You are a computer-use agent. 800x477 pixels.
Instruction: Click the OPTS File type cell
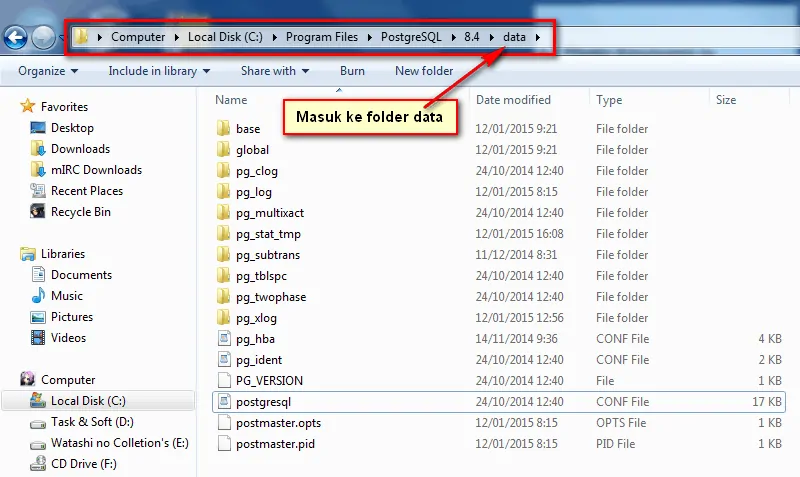(621, 422)
